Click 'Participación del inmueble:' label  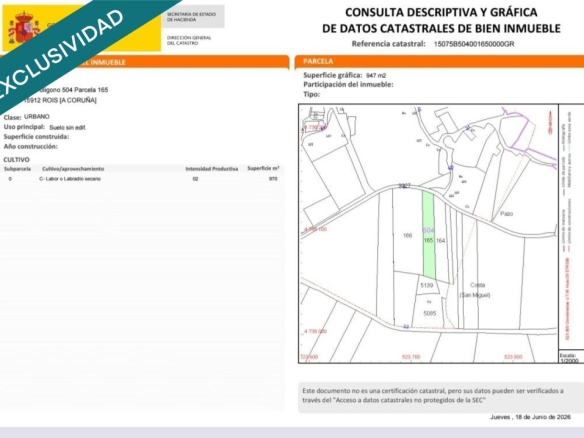pos(348,85)
